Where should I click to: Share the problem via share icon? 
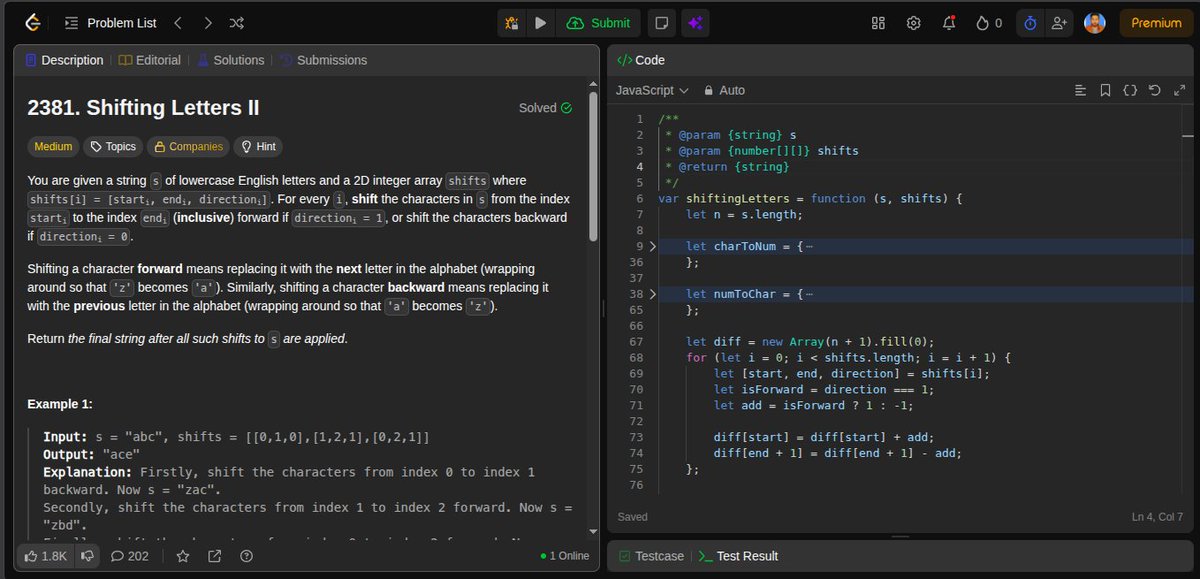coord(214,556)
